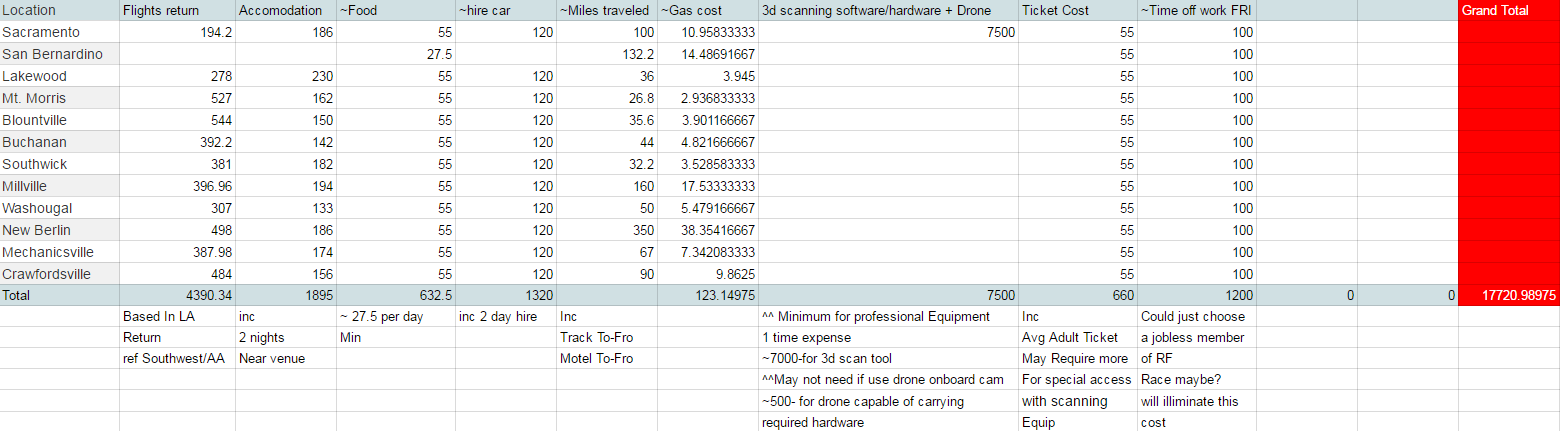Select the Ticket Cost header cell
This screenshot has width=1560, height=431.
coord(1078,11)
